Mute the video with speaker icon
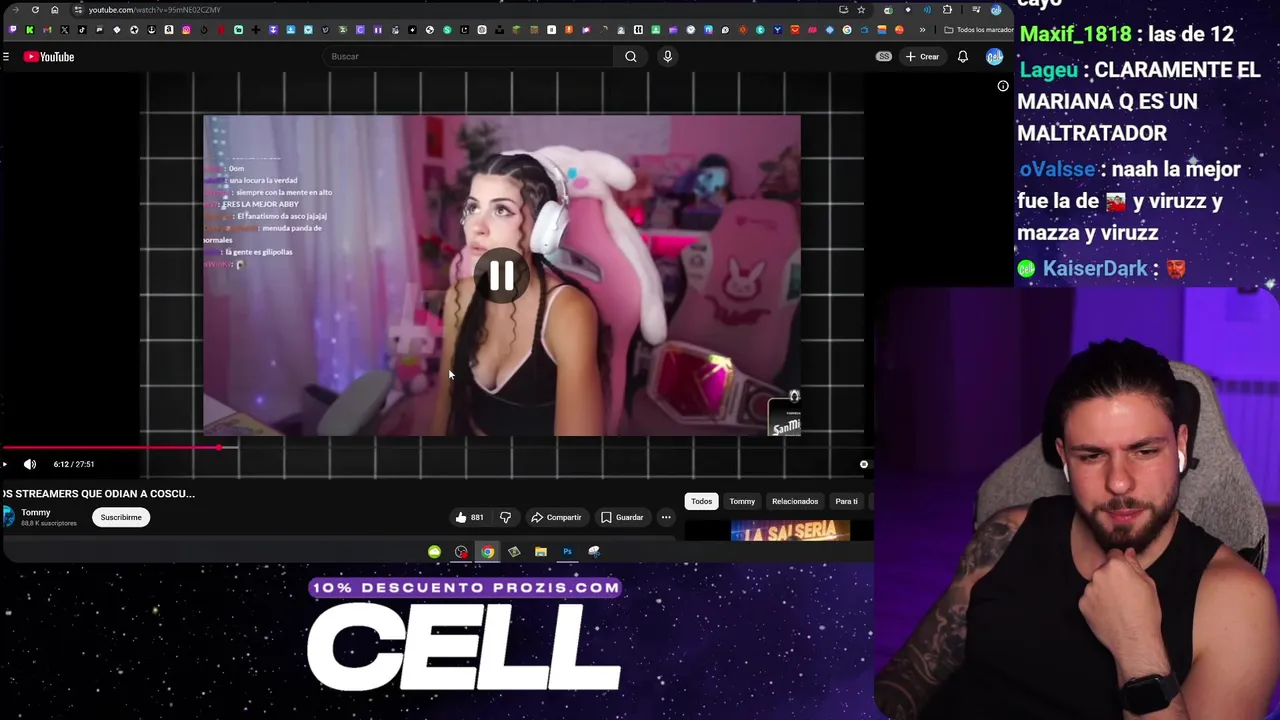The image size is (1280, 720). click(x=30, y=464)
